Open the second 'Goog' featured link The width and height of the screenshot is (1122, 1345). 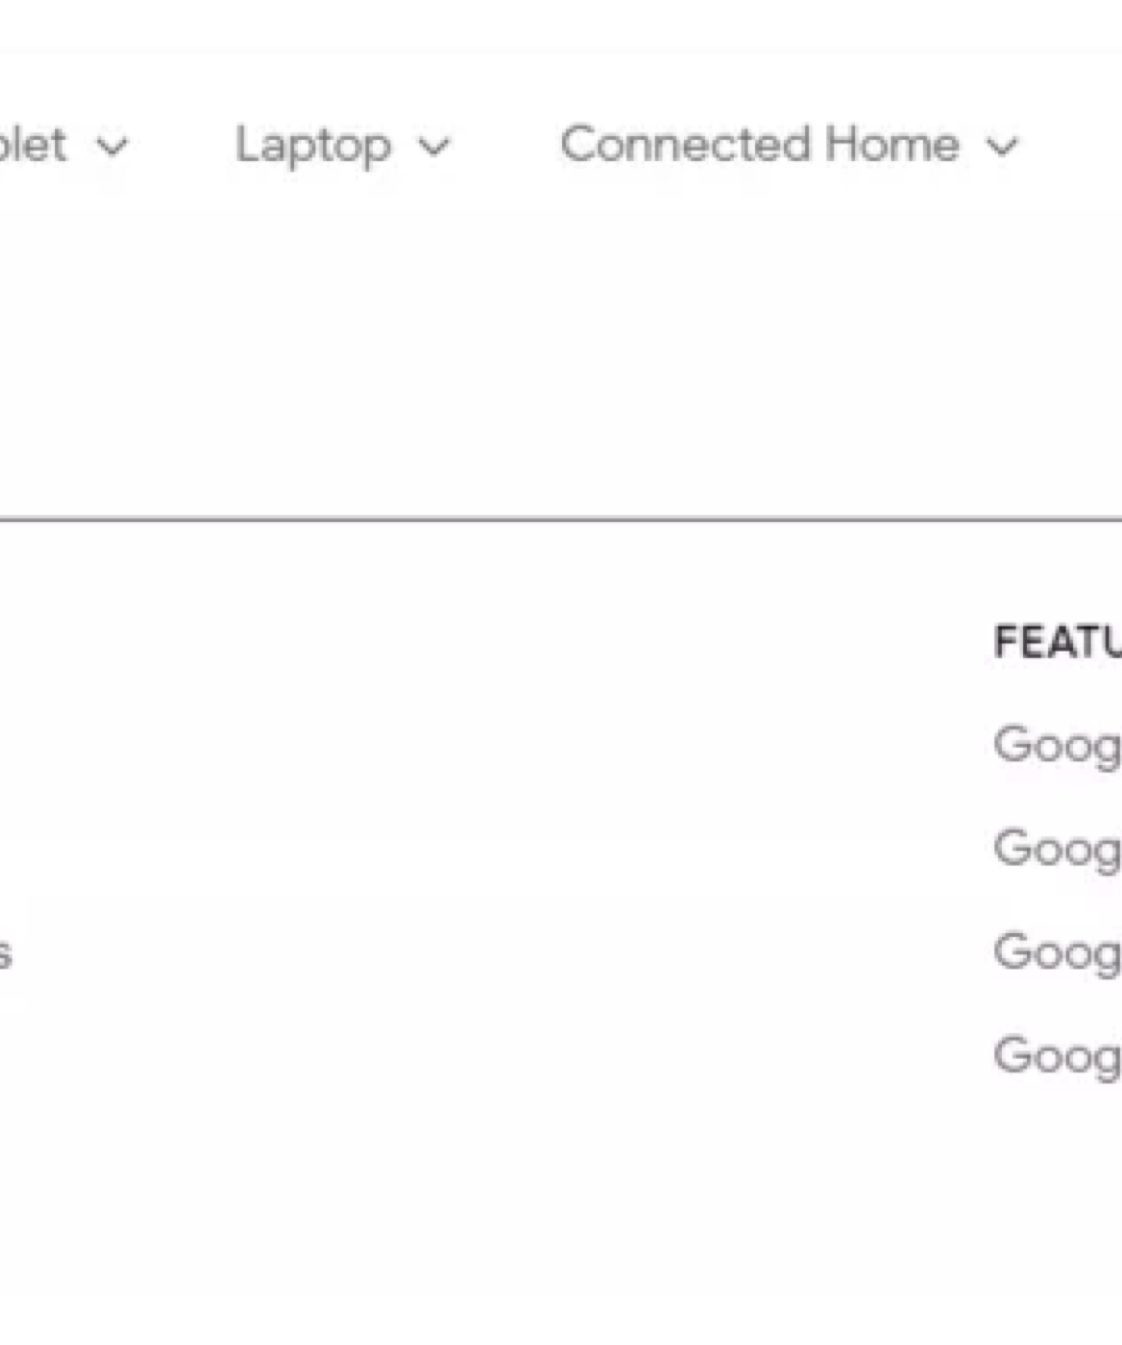click(1057, 849)
